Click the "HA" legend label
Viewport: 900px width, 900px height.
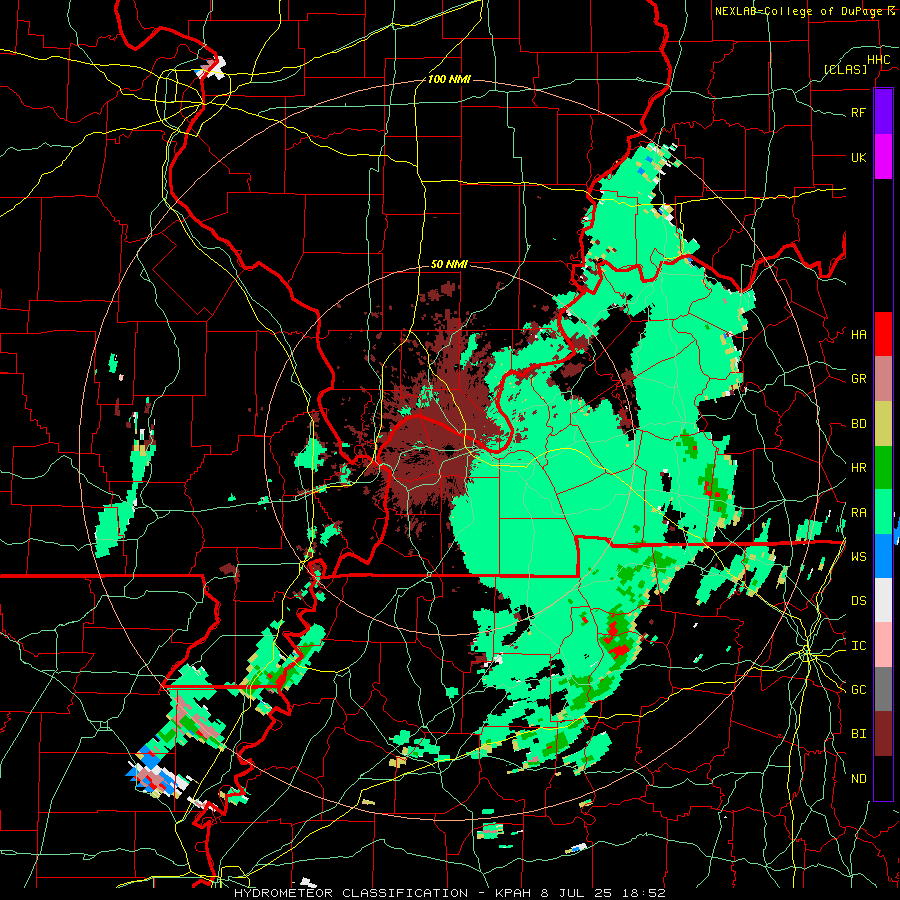tap(858, 335)
